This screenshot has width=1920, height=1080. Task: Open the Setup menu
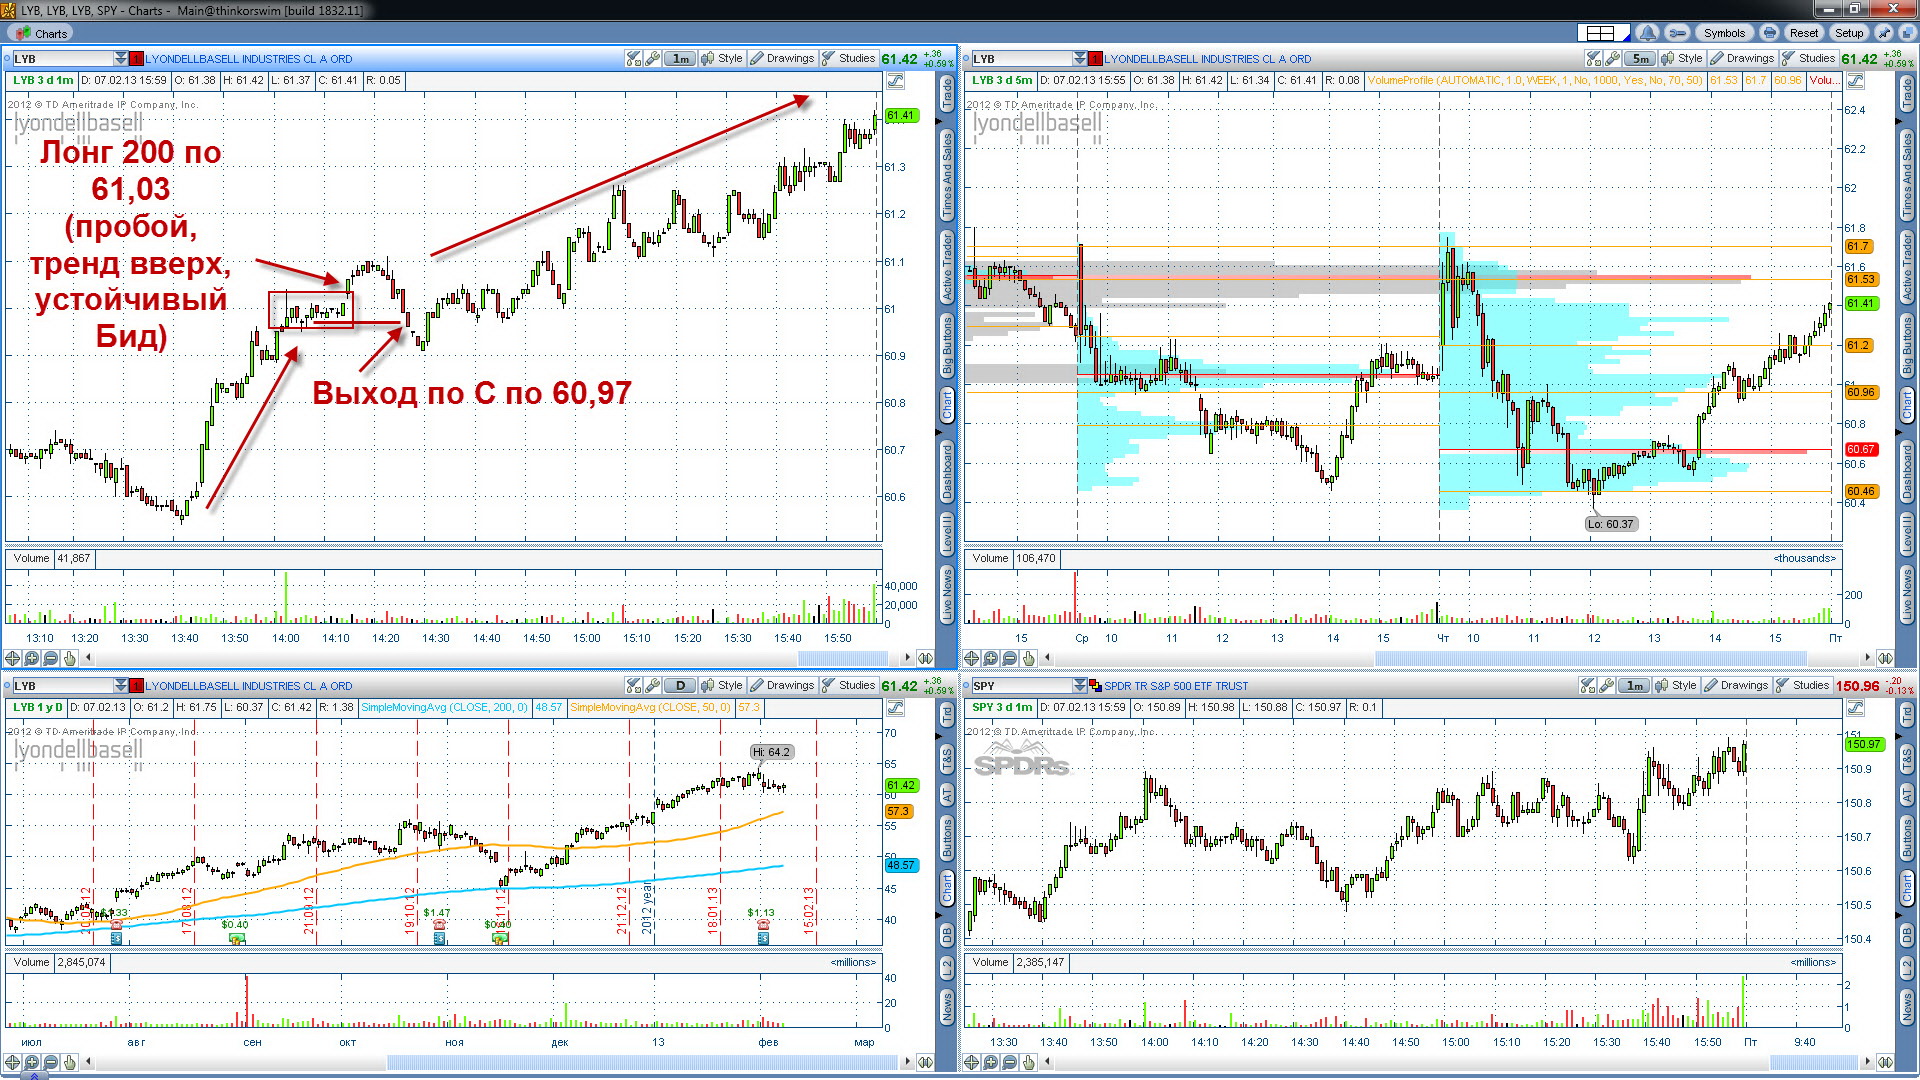click(1850, 33)
